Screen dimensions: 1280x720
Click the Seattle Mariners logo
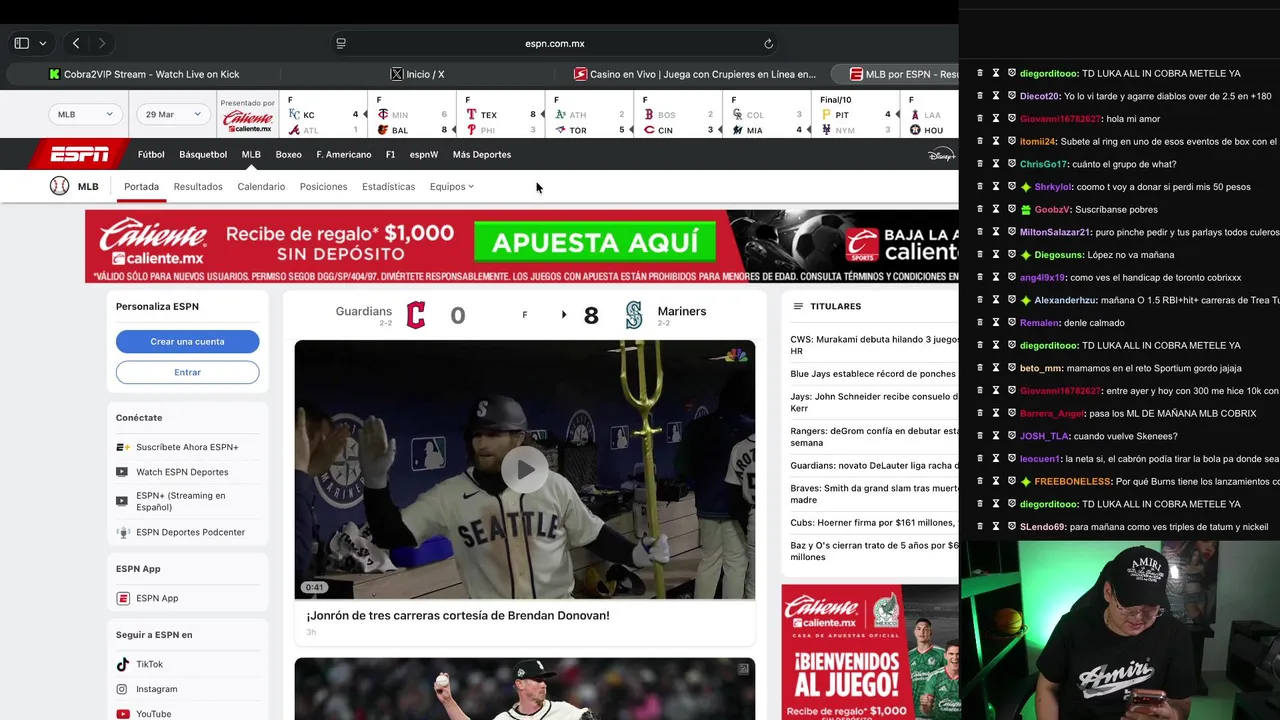633,316
